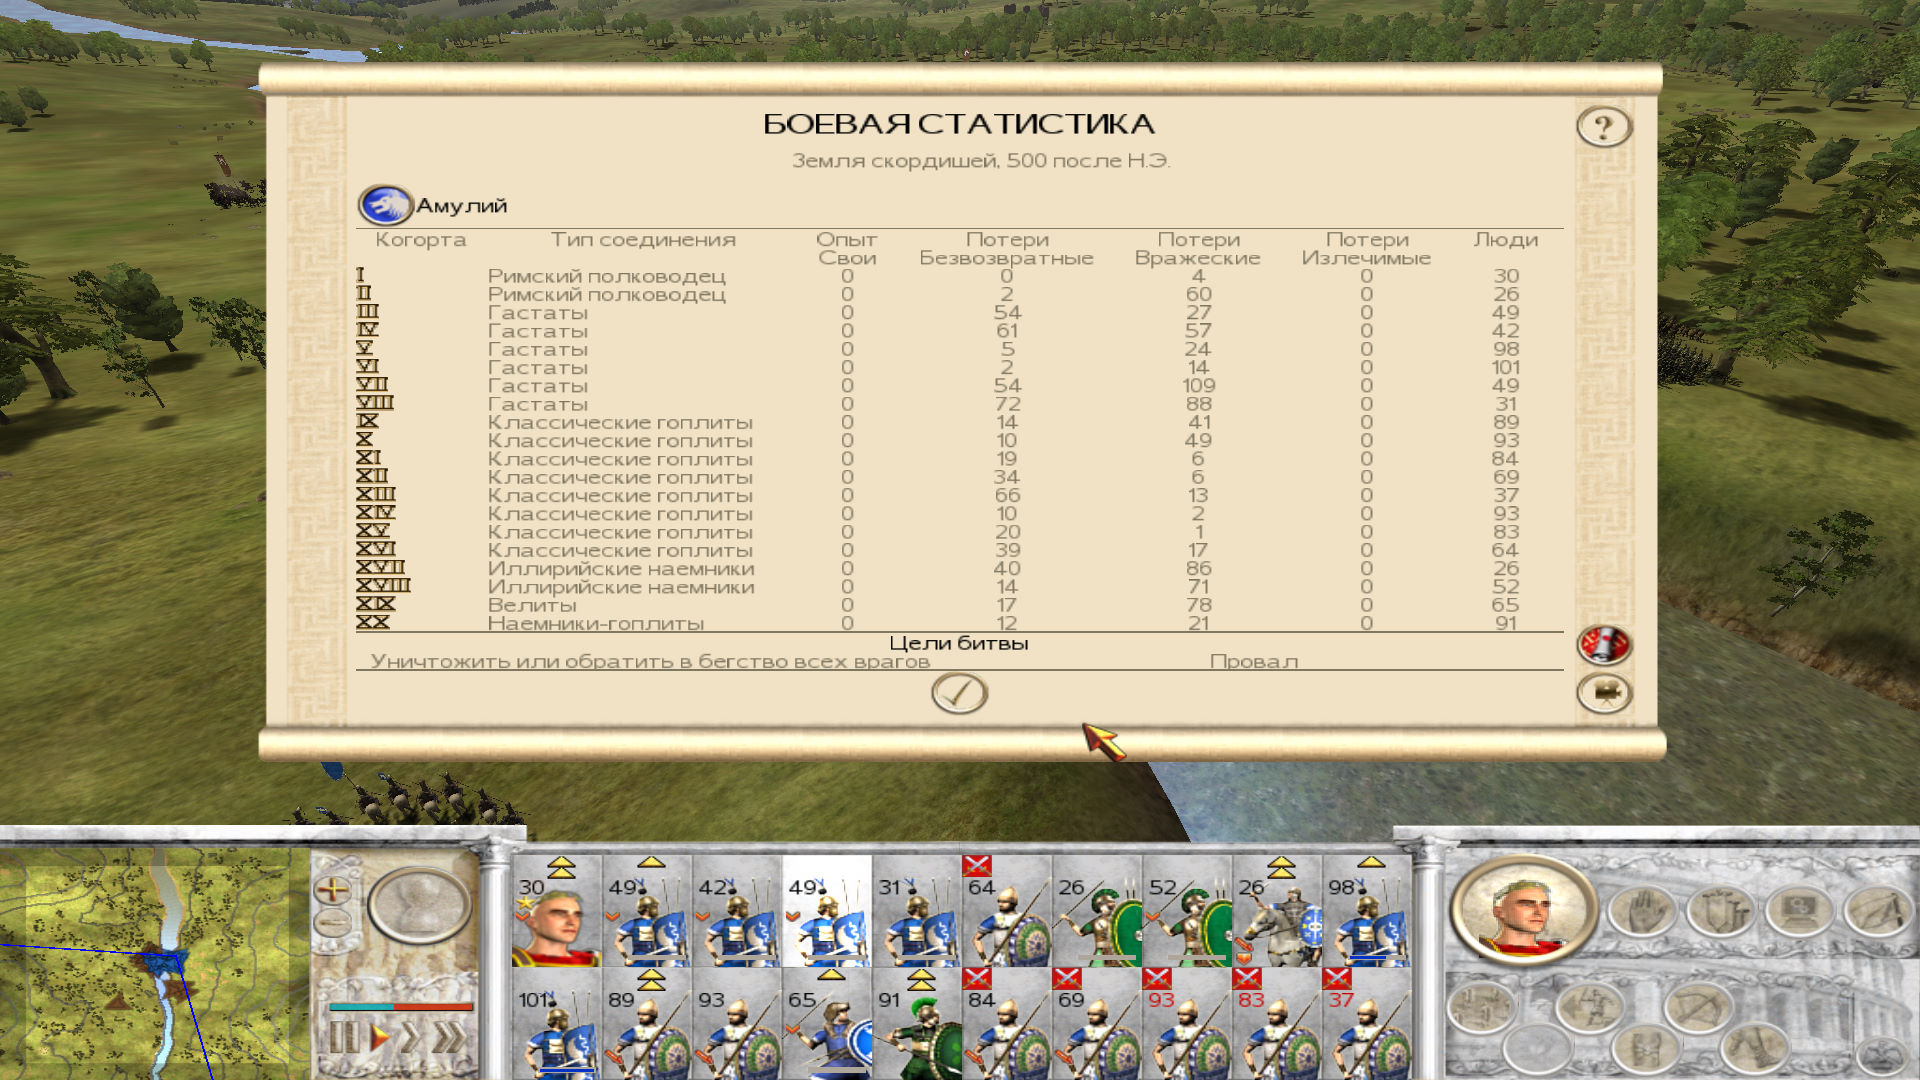The image size is (1920, 1080).
Task: Click the cohort XIX Велиты row
Action: tap(960, 605)
